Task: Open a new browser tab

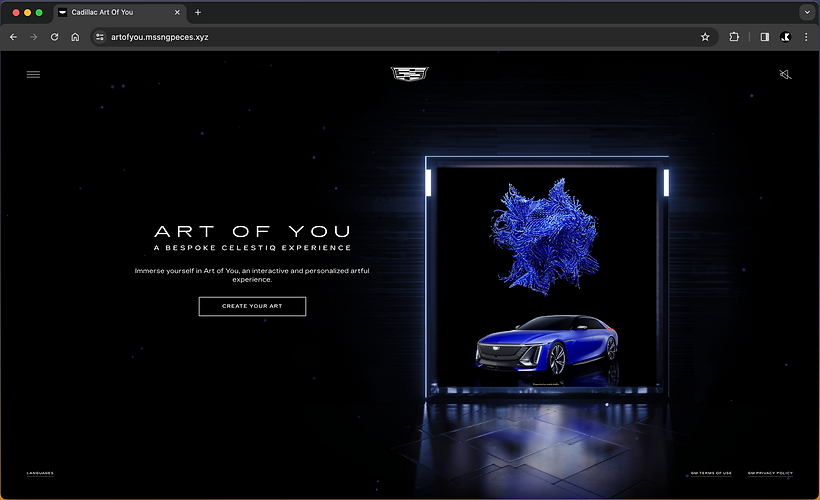Action: pyautogui.click(x=198, y=13)
